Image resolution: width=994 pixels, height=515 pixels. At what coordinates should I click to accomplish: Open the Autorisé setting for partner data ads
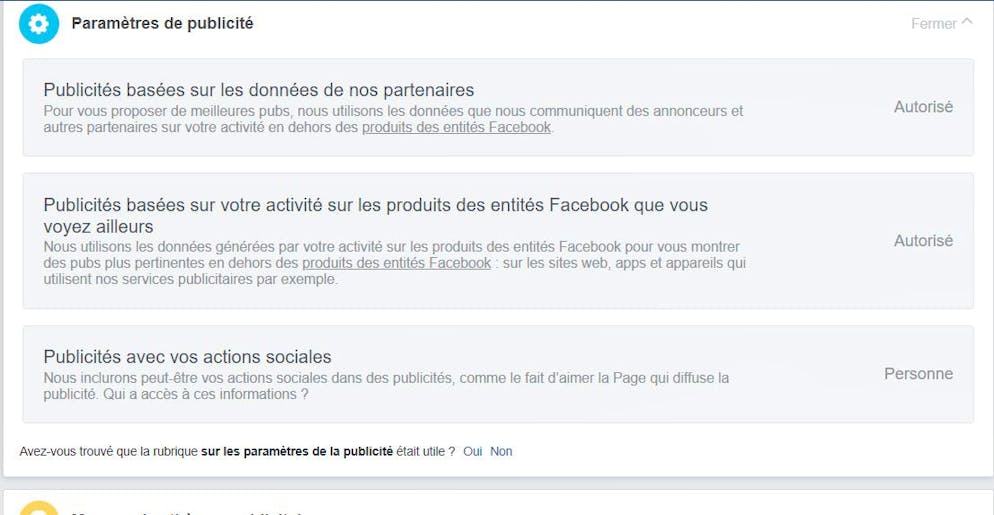(x=923, y=107)
